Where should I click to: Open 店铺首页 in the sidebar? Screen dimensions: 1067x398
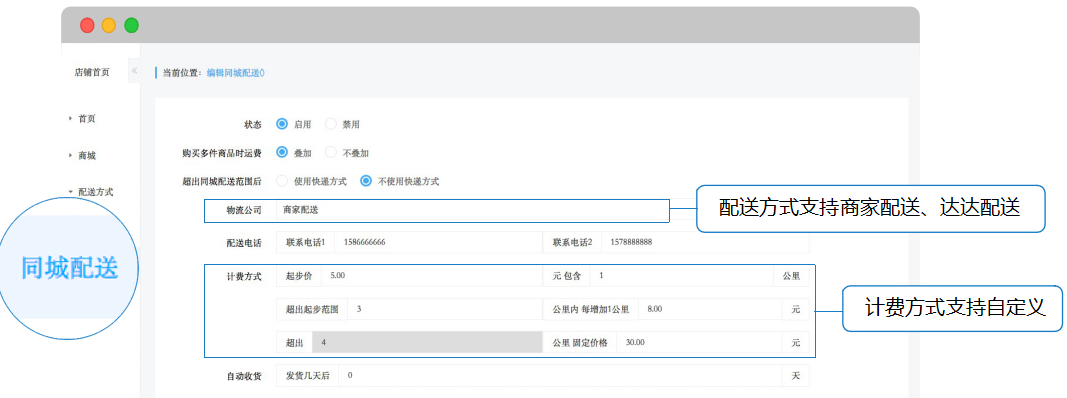click(92, 72)
